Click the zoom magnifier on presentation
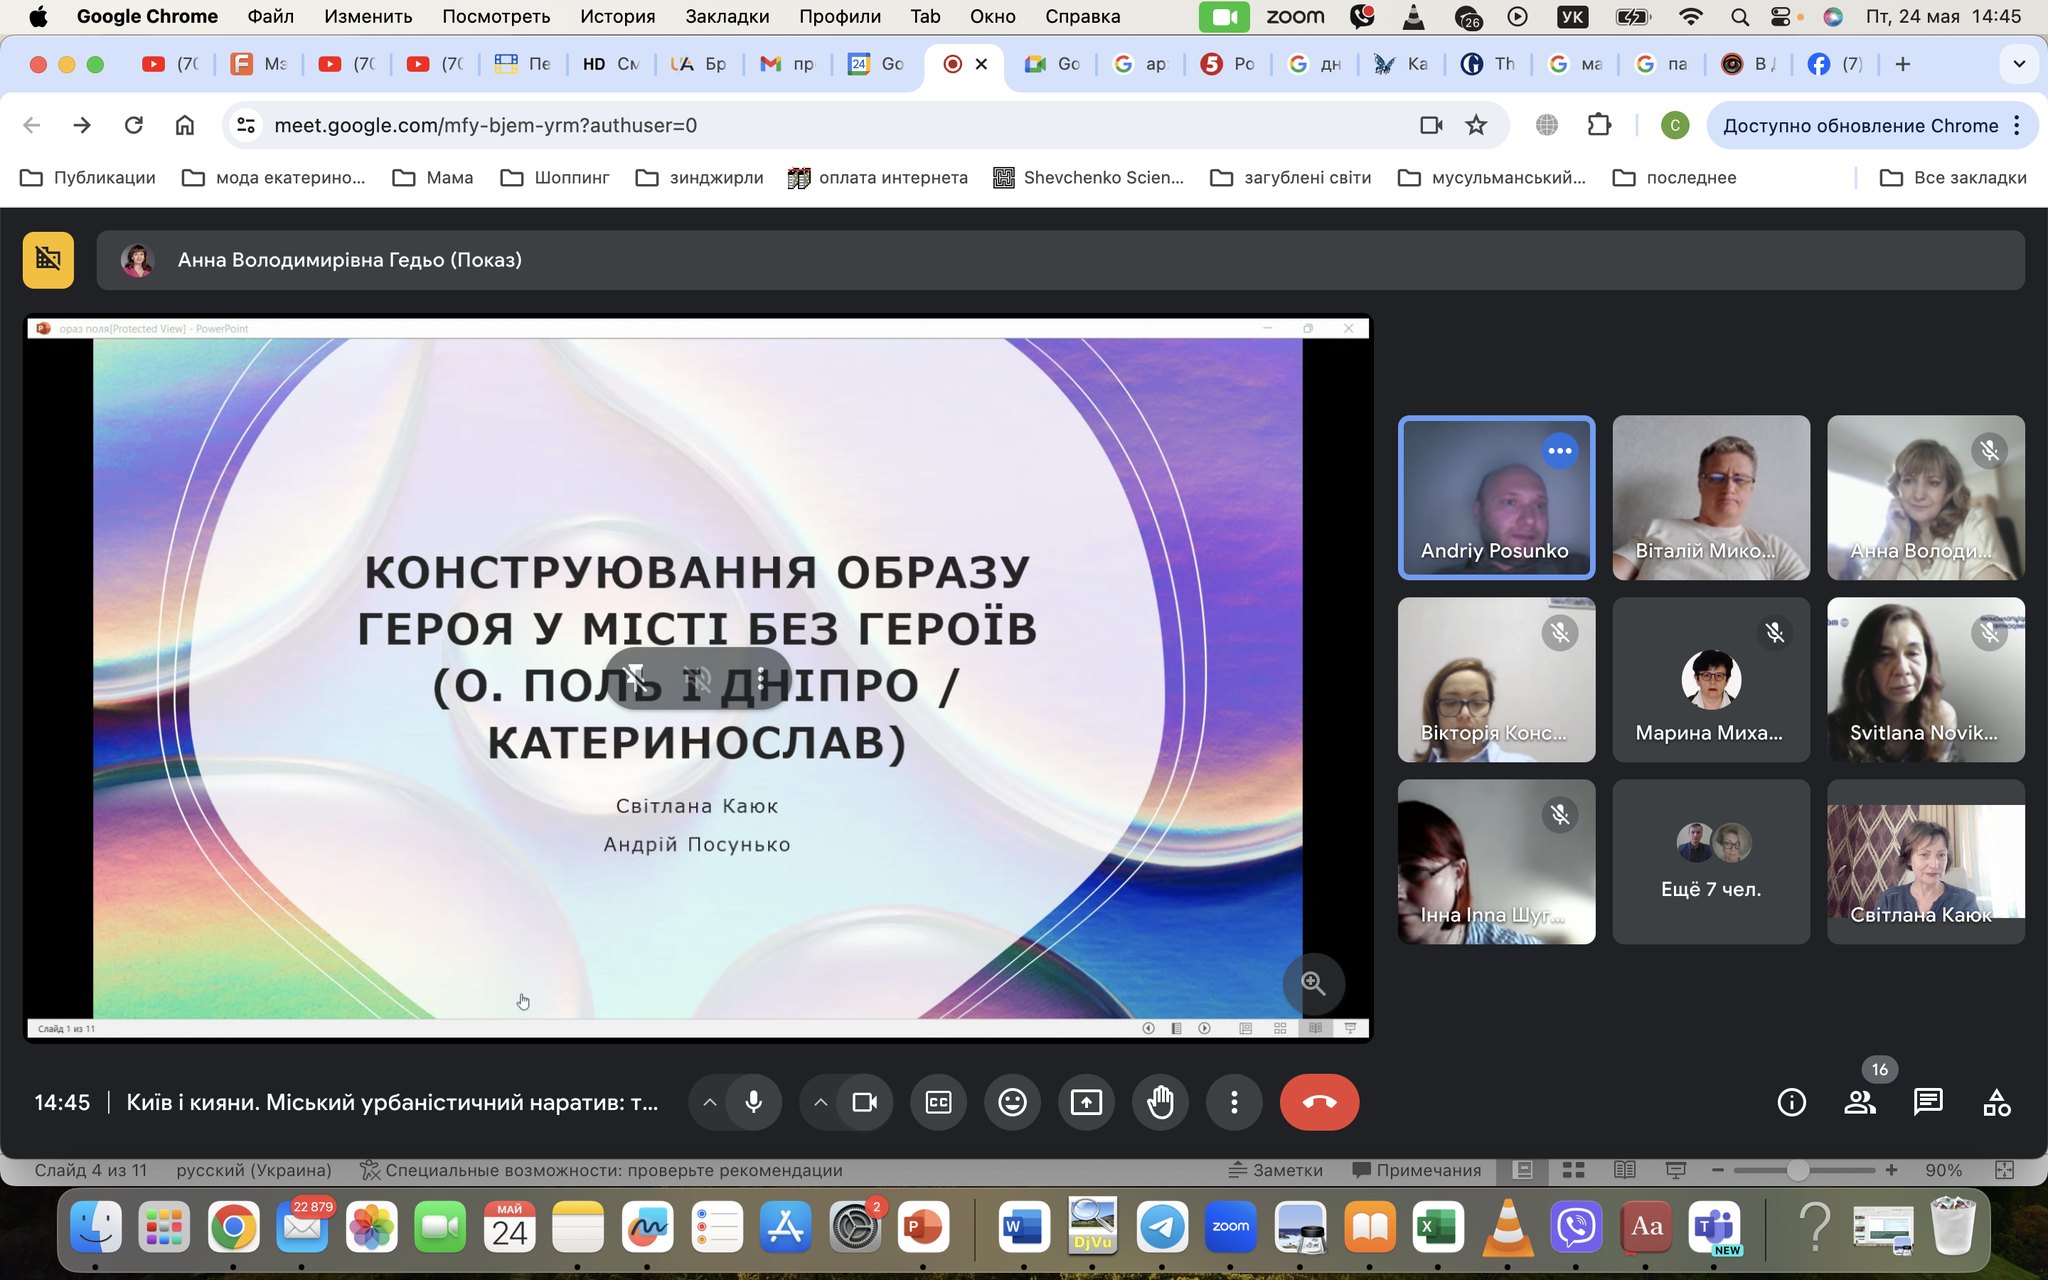 (1313, 983)
